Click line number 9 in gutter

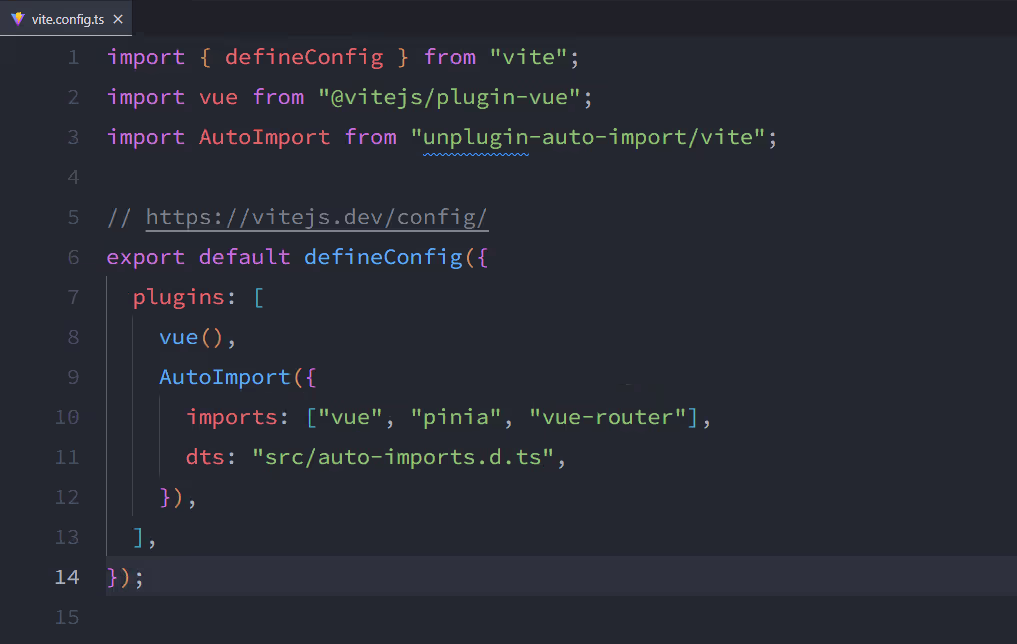click(x=73, y=377)
